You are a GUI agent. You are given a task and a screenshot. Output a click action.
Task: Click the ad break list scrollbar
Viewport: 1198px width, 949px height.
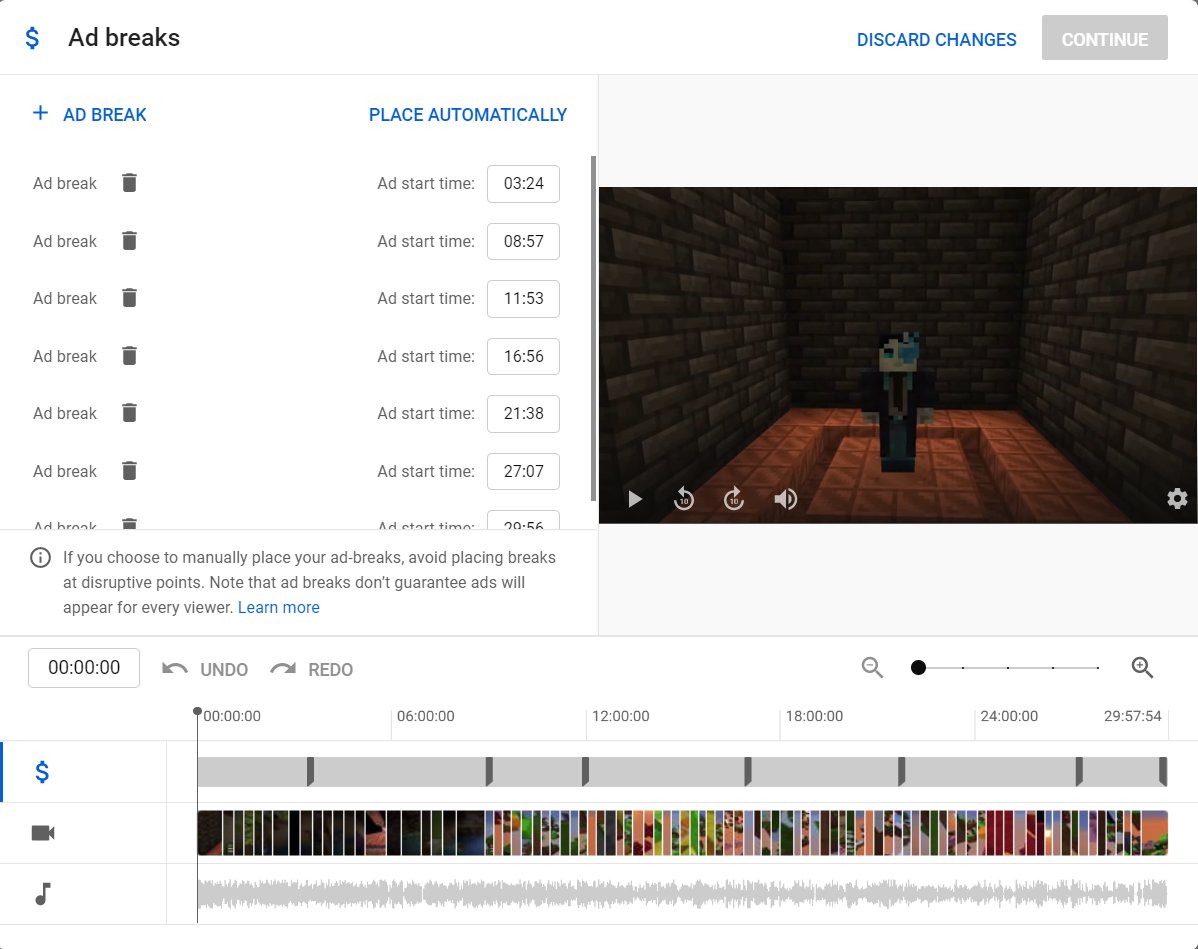pos(593,329)
